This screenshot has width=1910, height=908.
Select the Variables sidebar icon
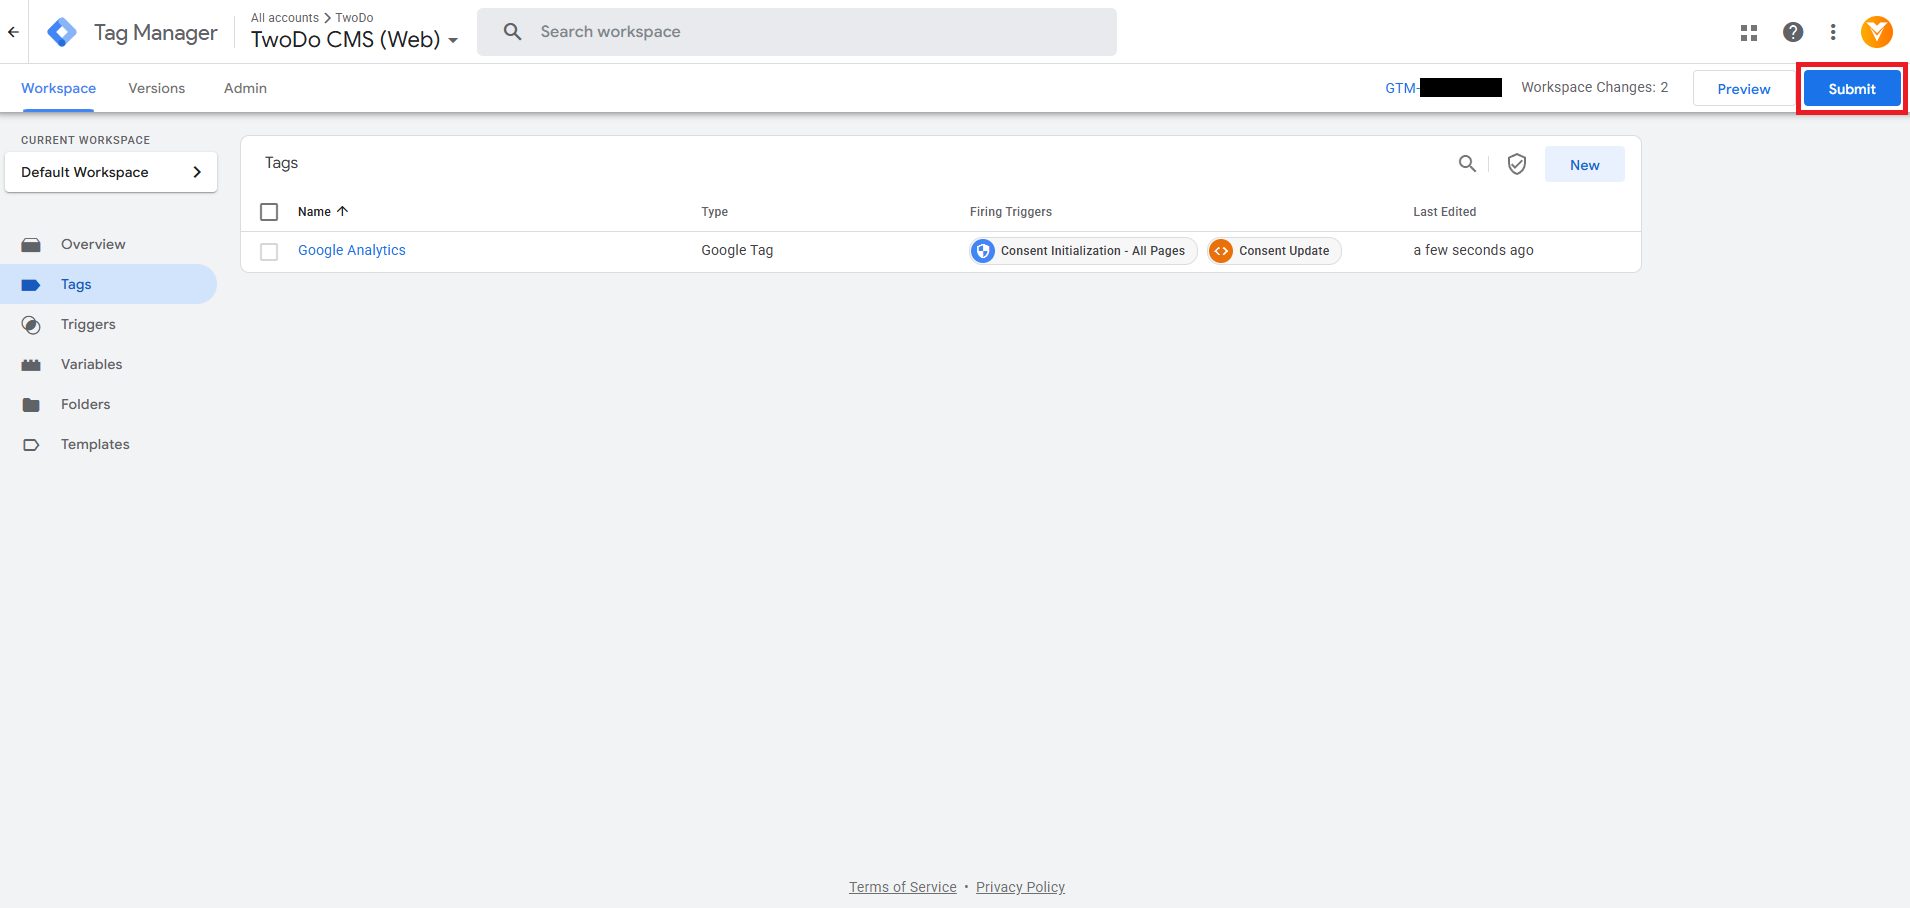coord(31,364)
